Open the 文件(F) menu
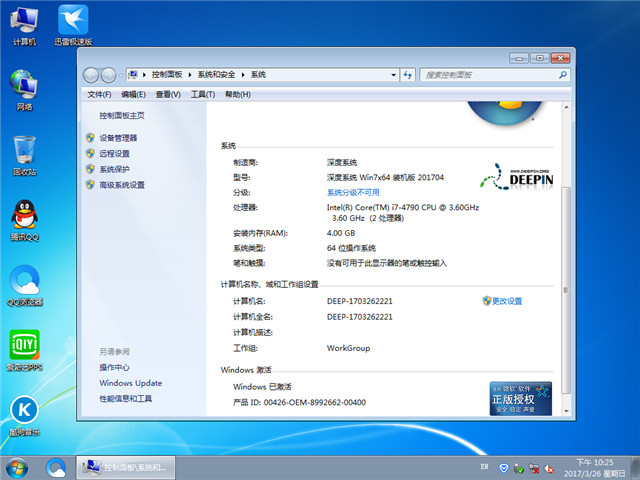This screenshot has height=480, width=640. [99, 94]
